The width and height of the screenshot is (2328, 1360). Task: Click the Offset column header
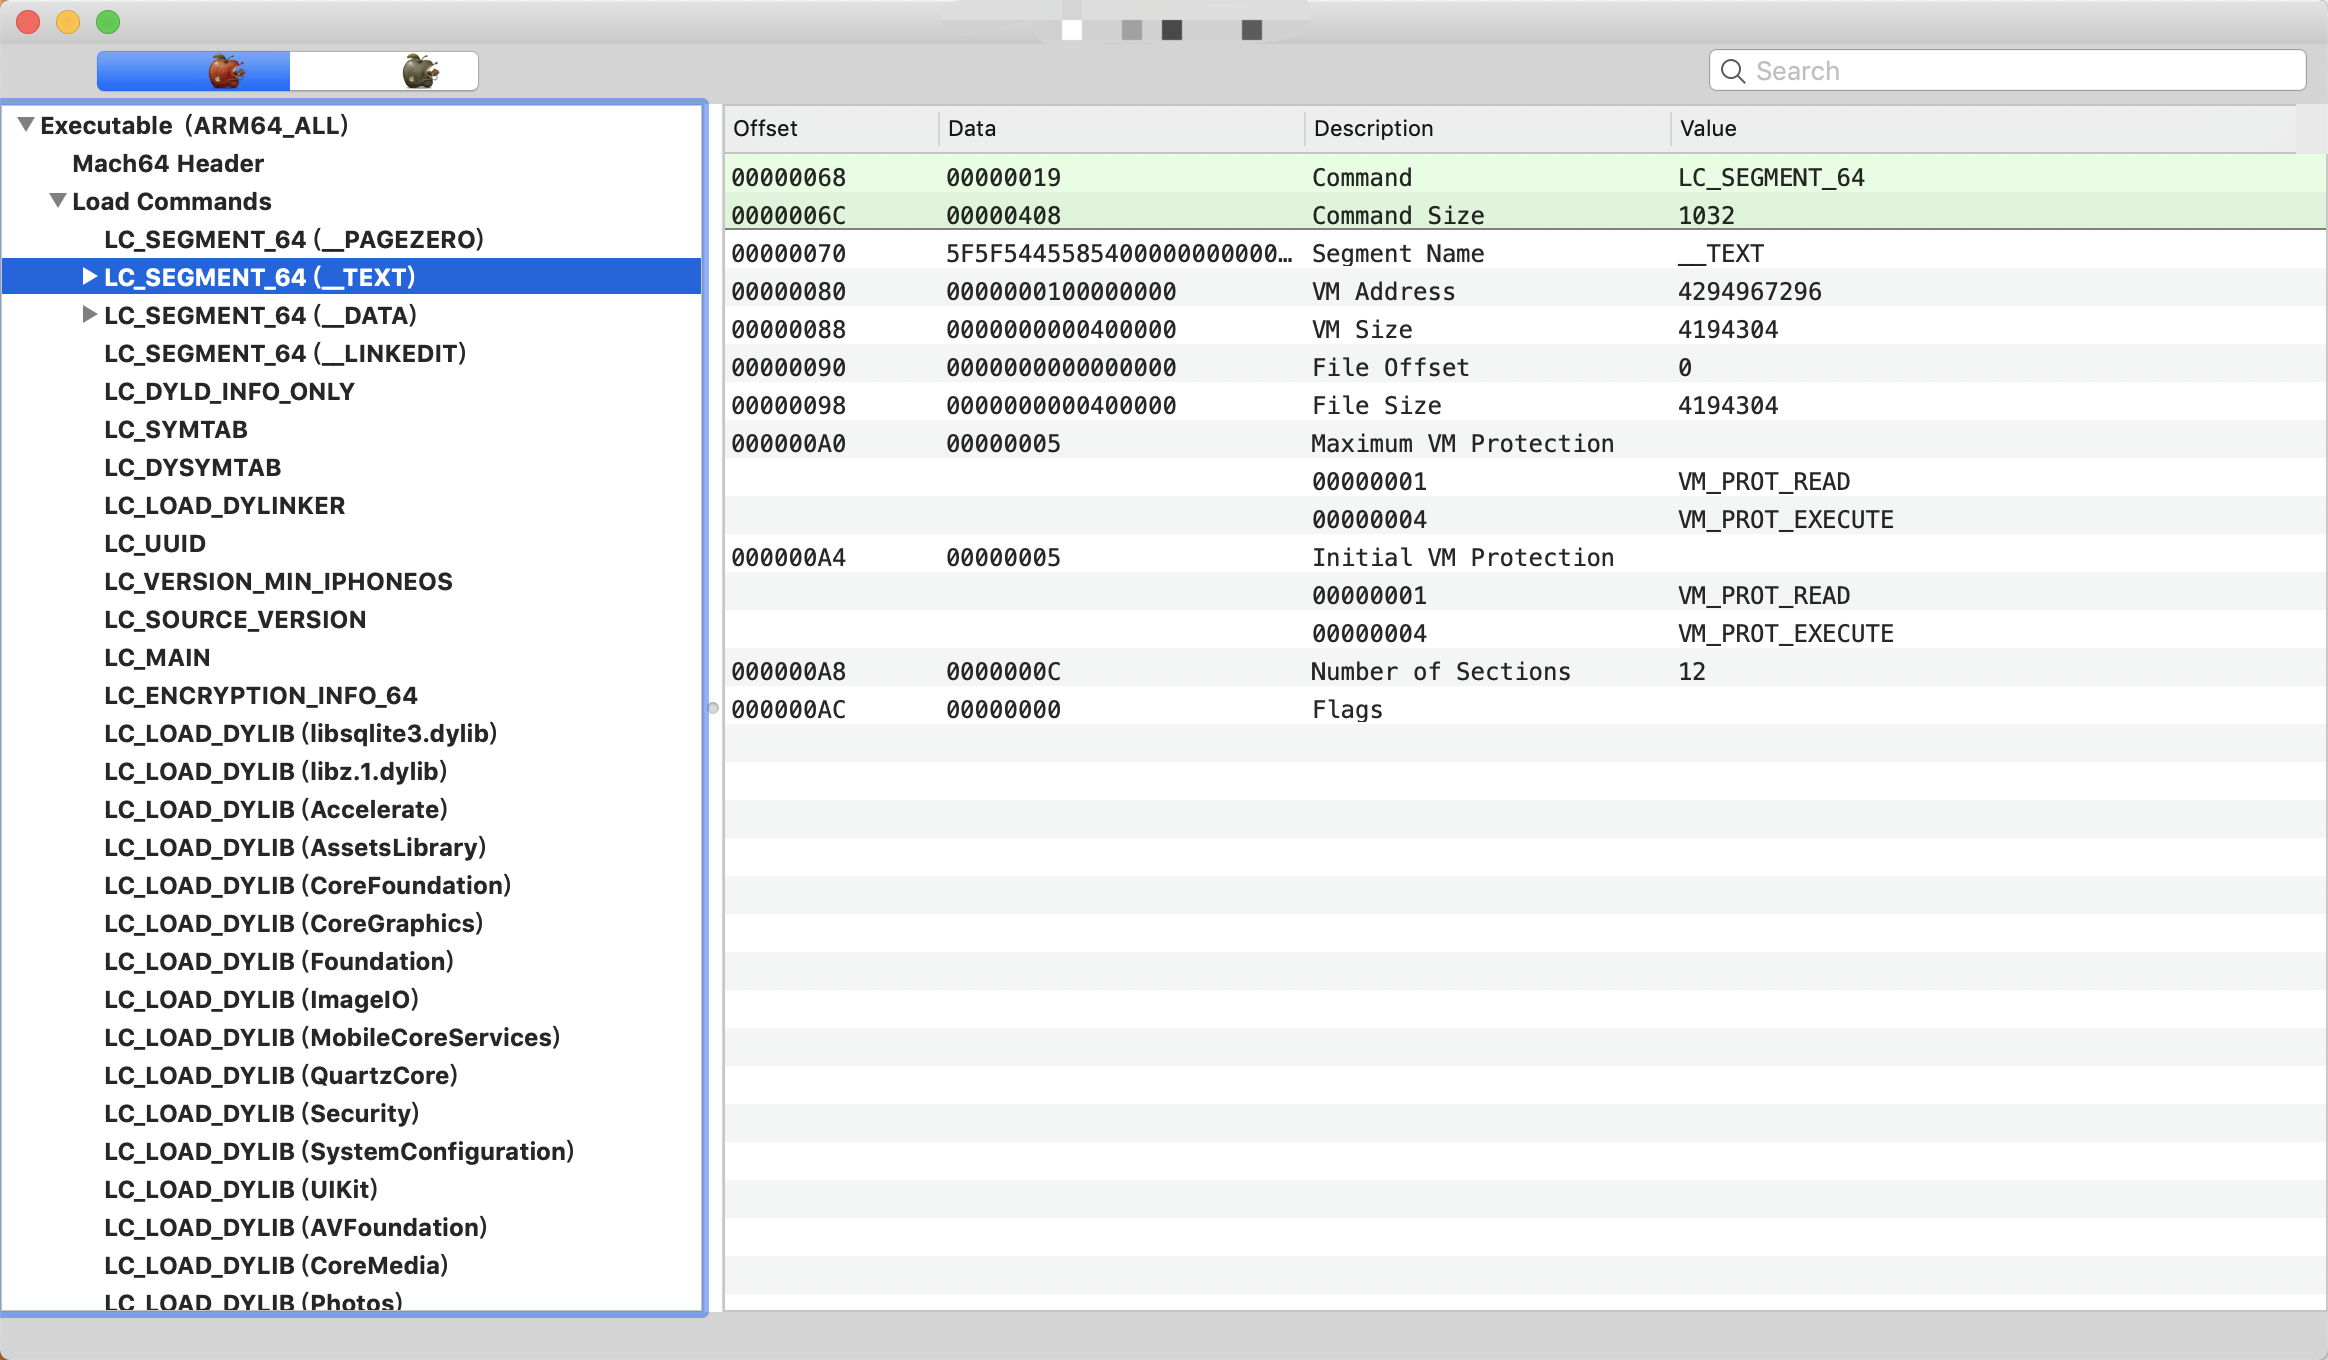(x=765, y=128)
